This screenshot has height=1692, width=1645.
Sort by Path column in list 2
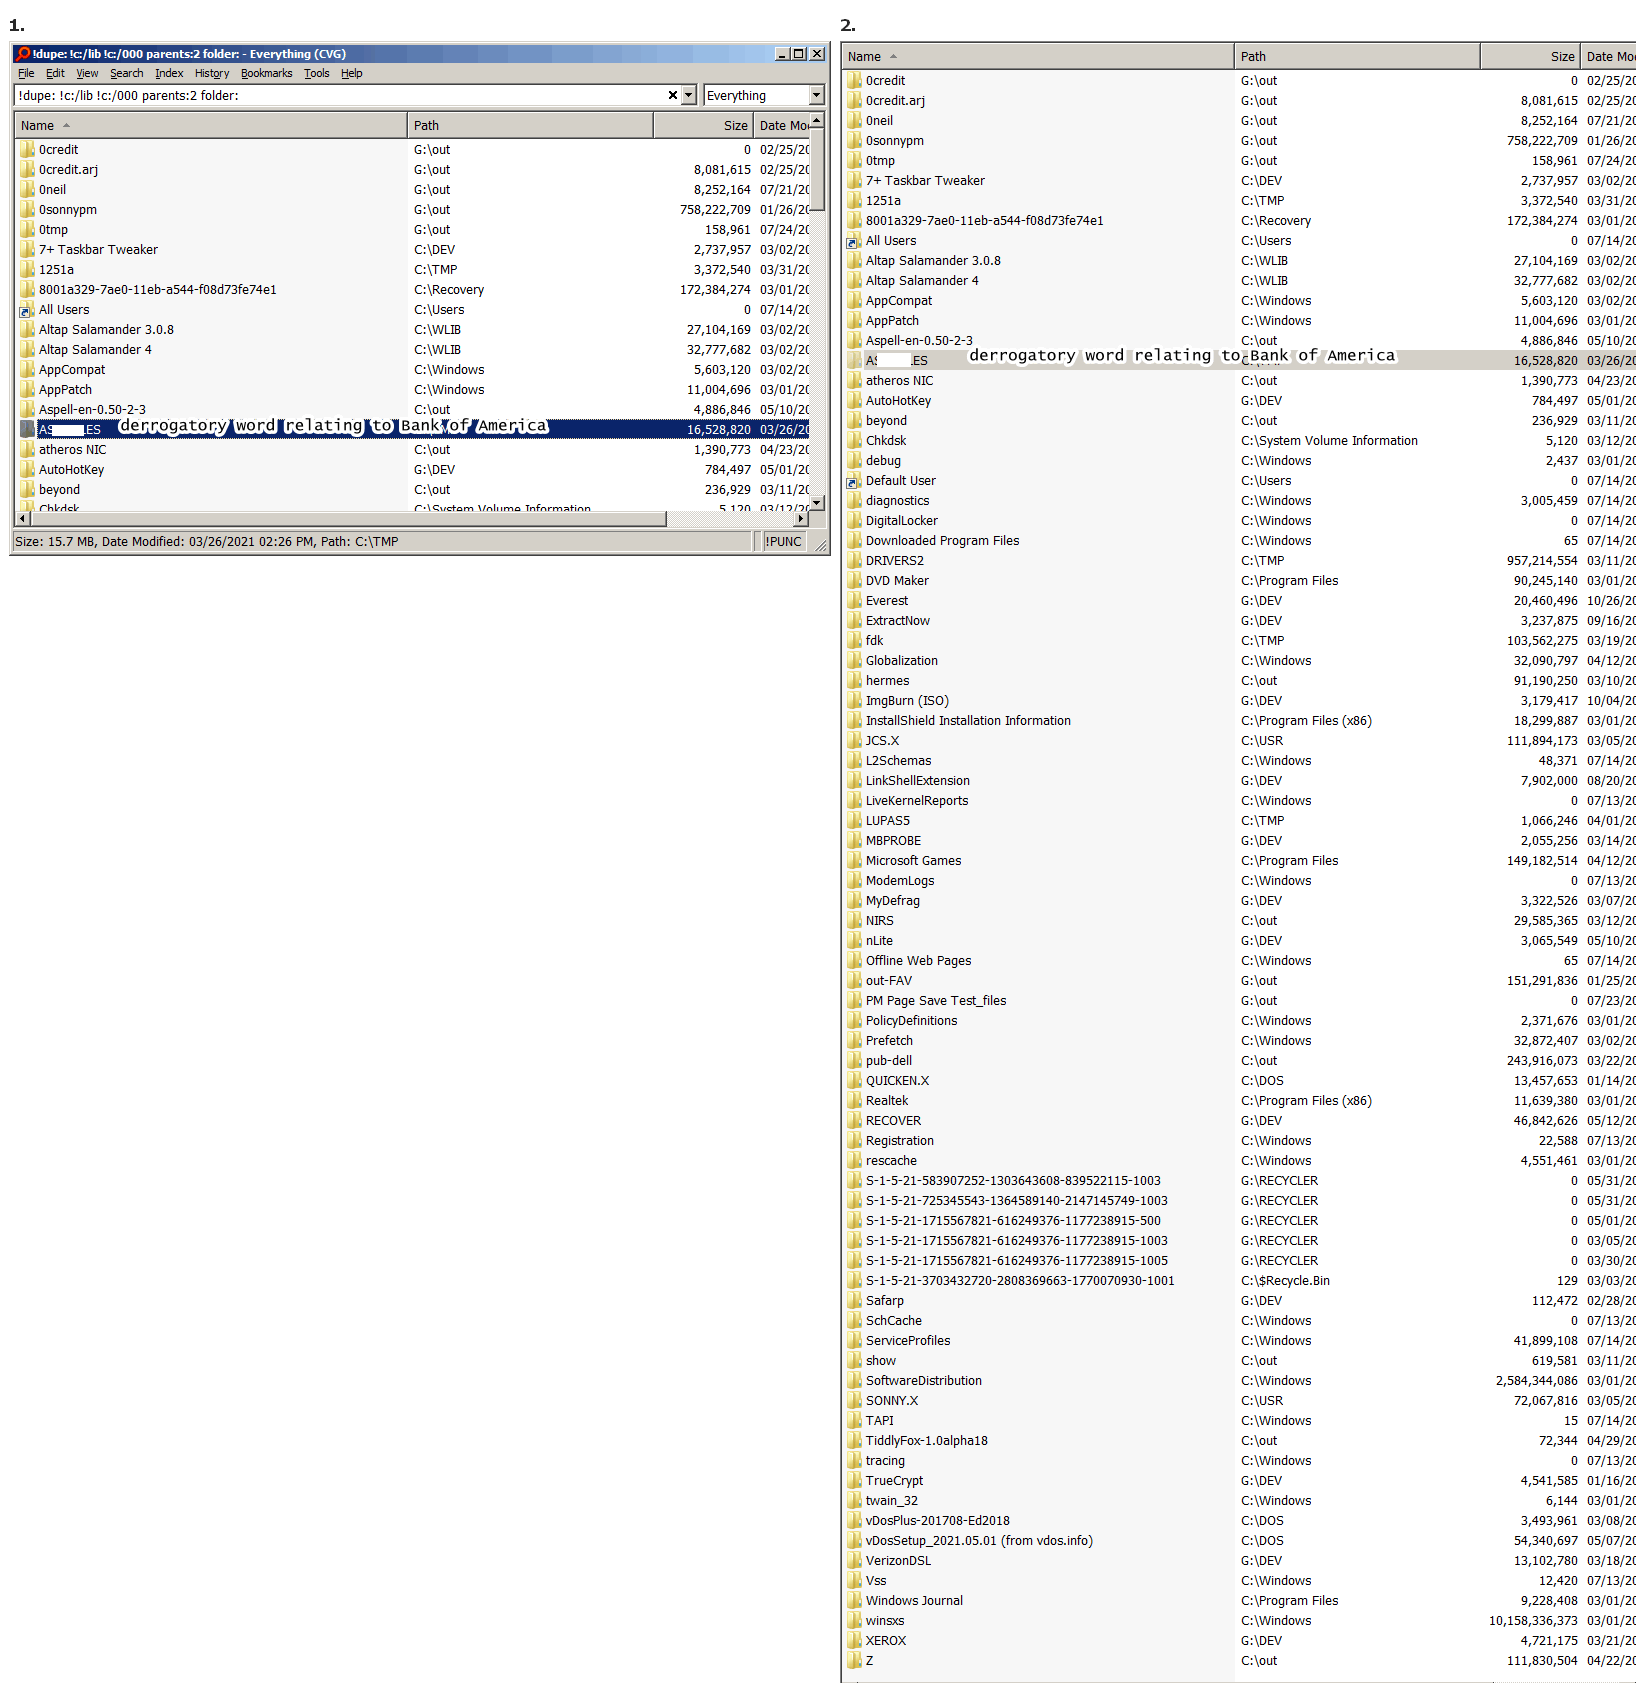[1357, 56]
